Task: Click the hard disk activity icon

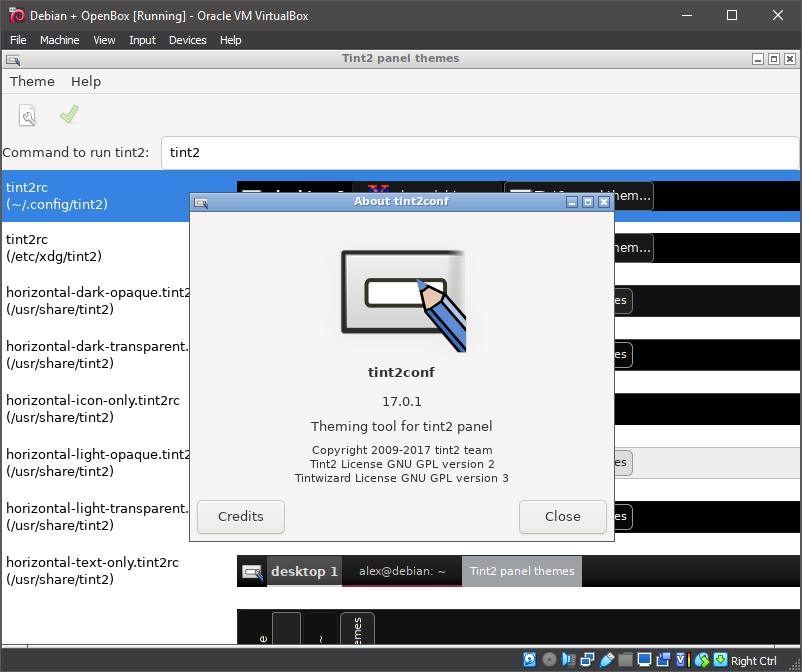Action: click(x=529, y=660)
